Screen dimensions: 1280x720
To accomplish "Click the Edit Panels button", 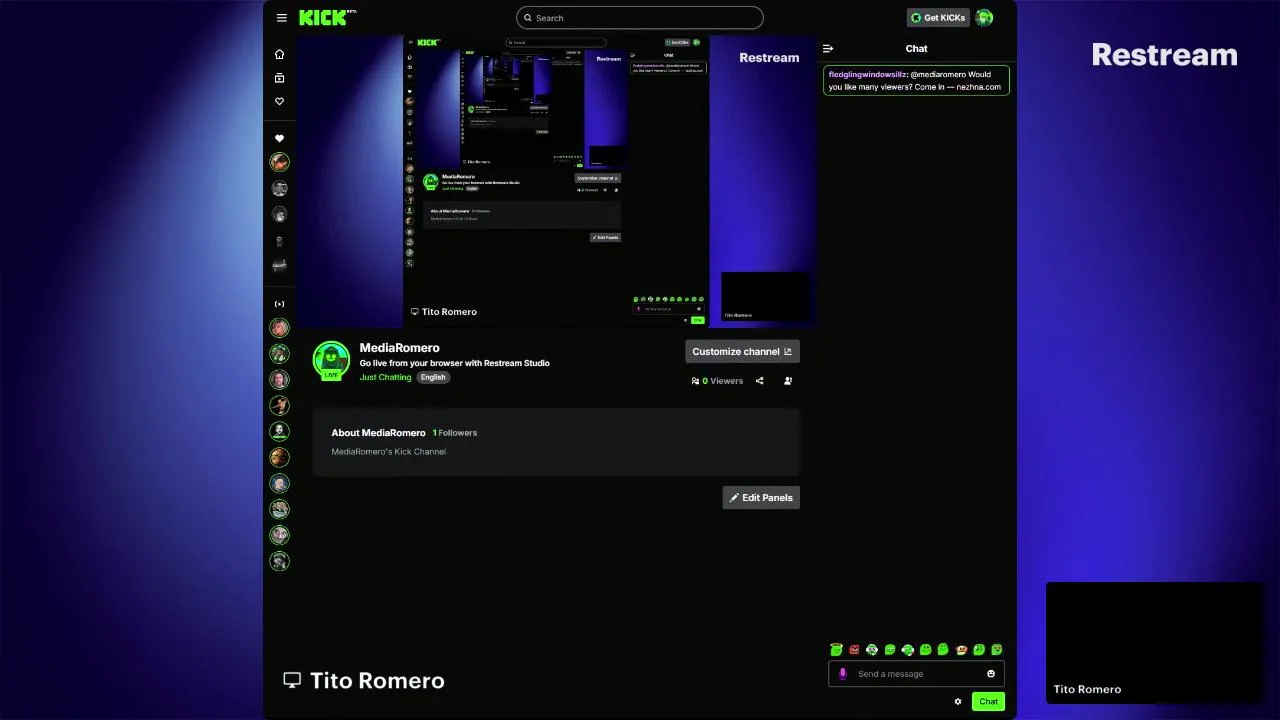I will click(x=761, y=497).
